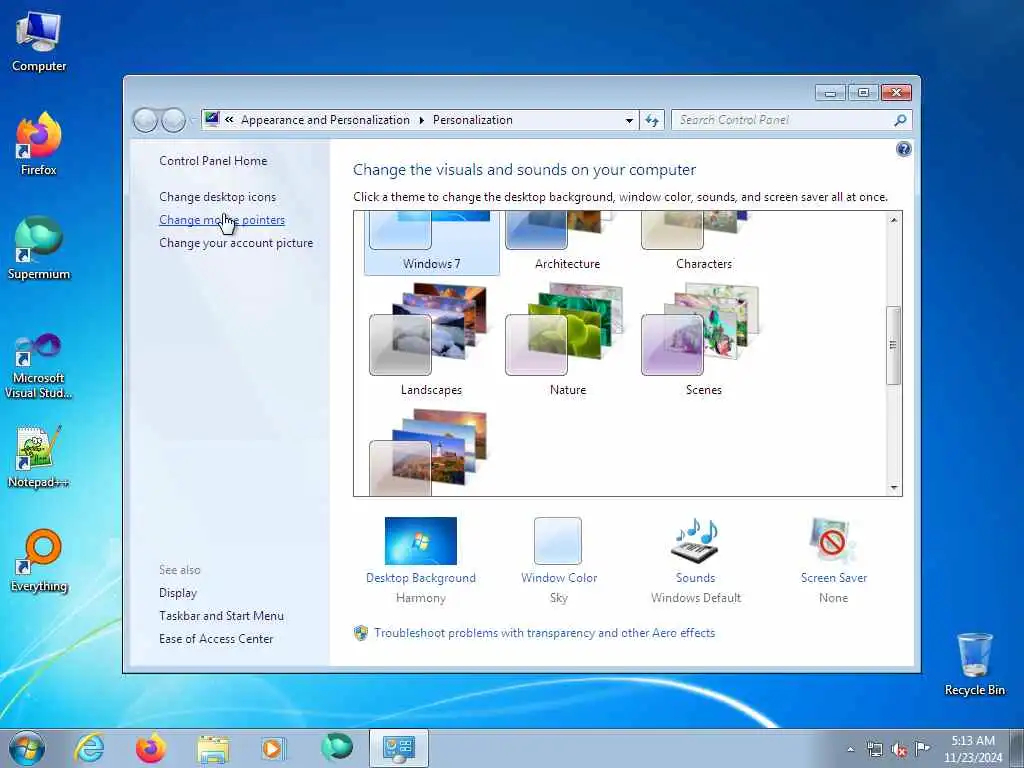
Task: Launch Internet Explorer from the taskbar
Action: [89, 748]
